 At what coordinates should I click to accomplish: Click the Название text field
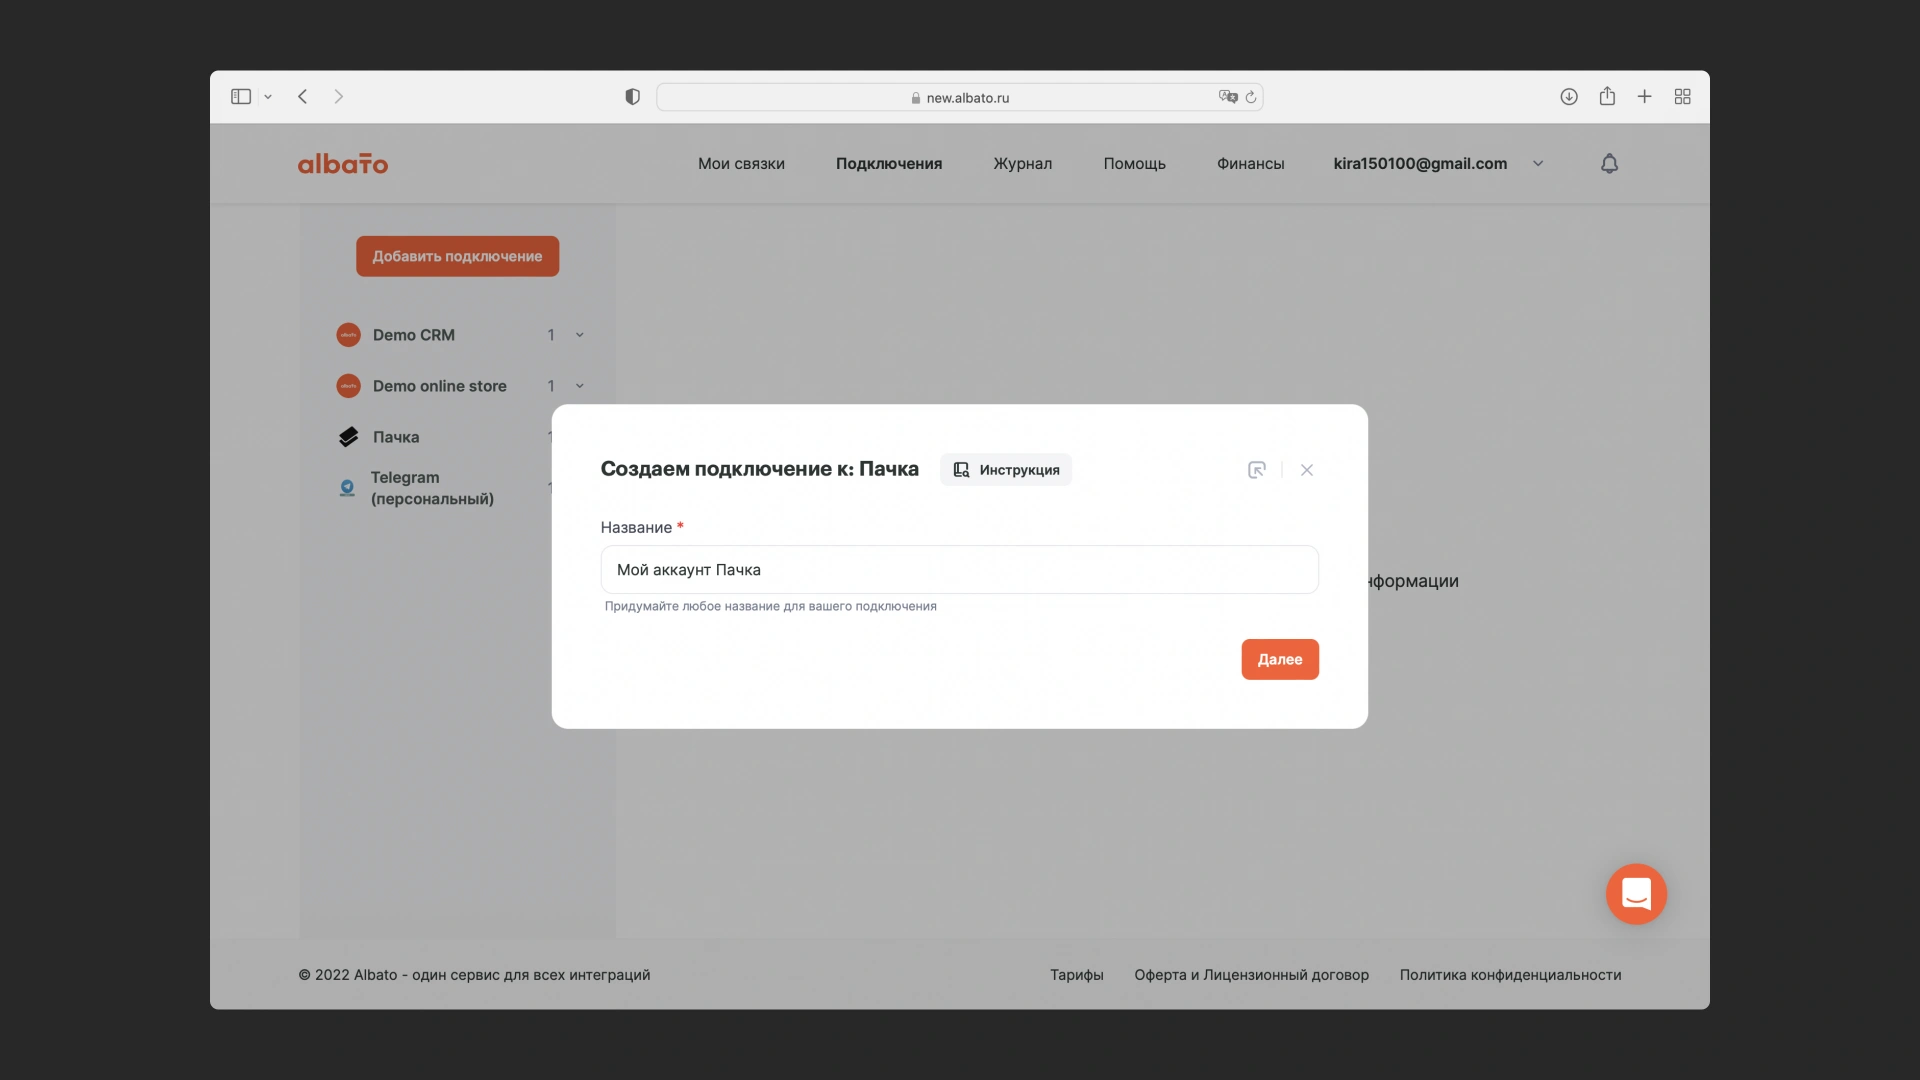coord(959,570)
